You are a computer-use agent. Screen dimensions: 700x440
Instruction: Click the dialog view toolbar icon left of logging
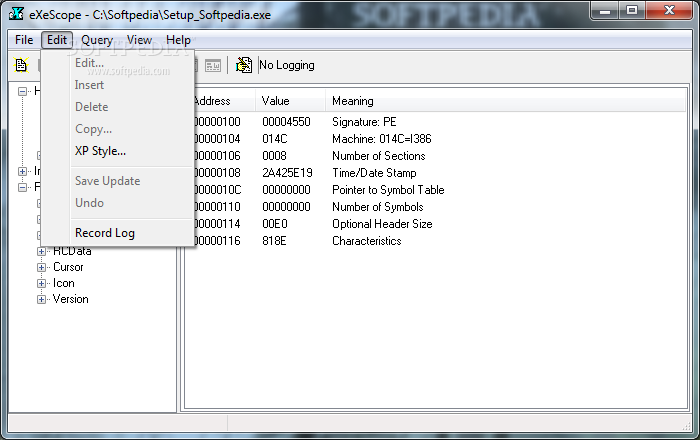(213, 66)
